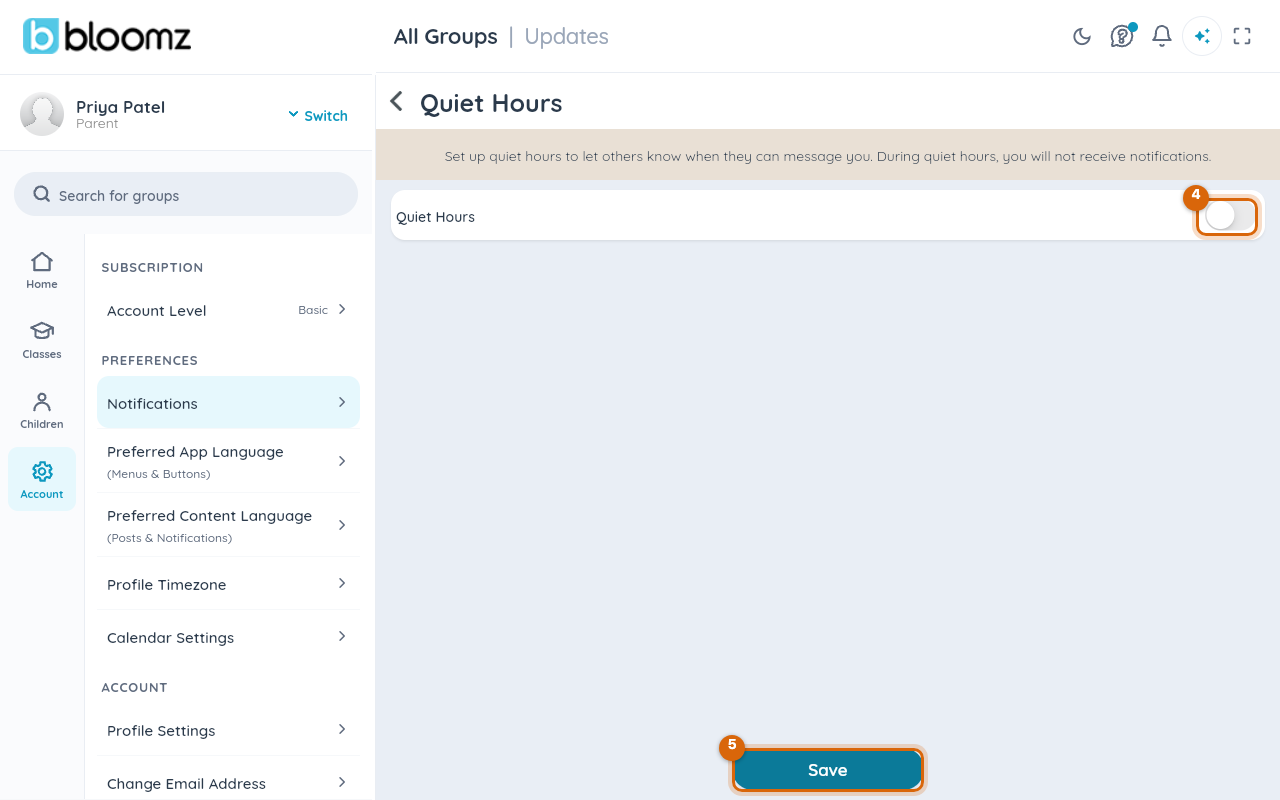Screen dimensions: 1280x800
Task: Expand Calendar Settings chevron
Action: point(342,636)
